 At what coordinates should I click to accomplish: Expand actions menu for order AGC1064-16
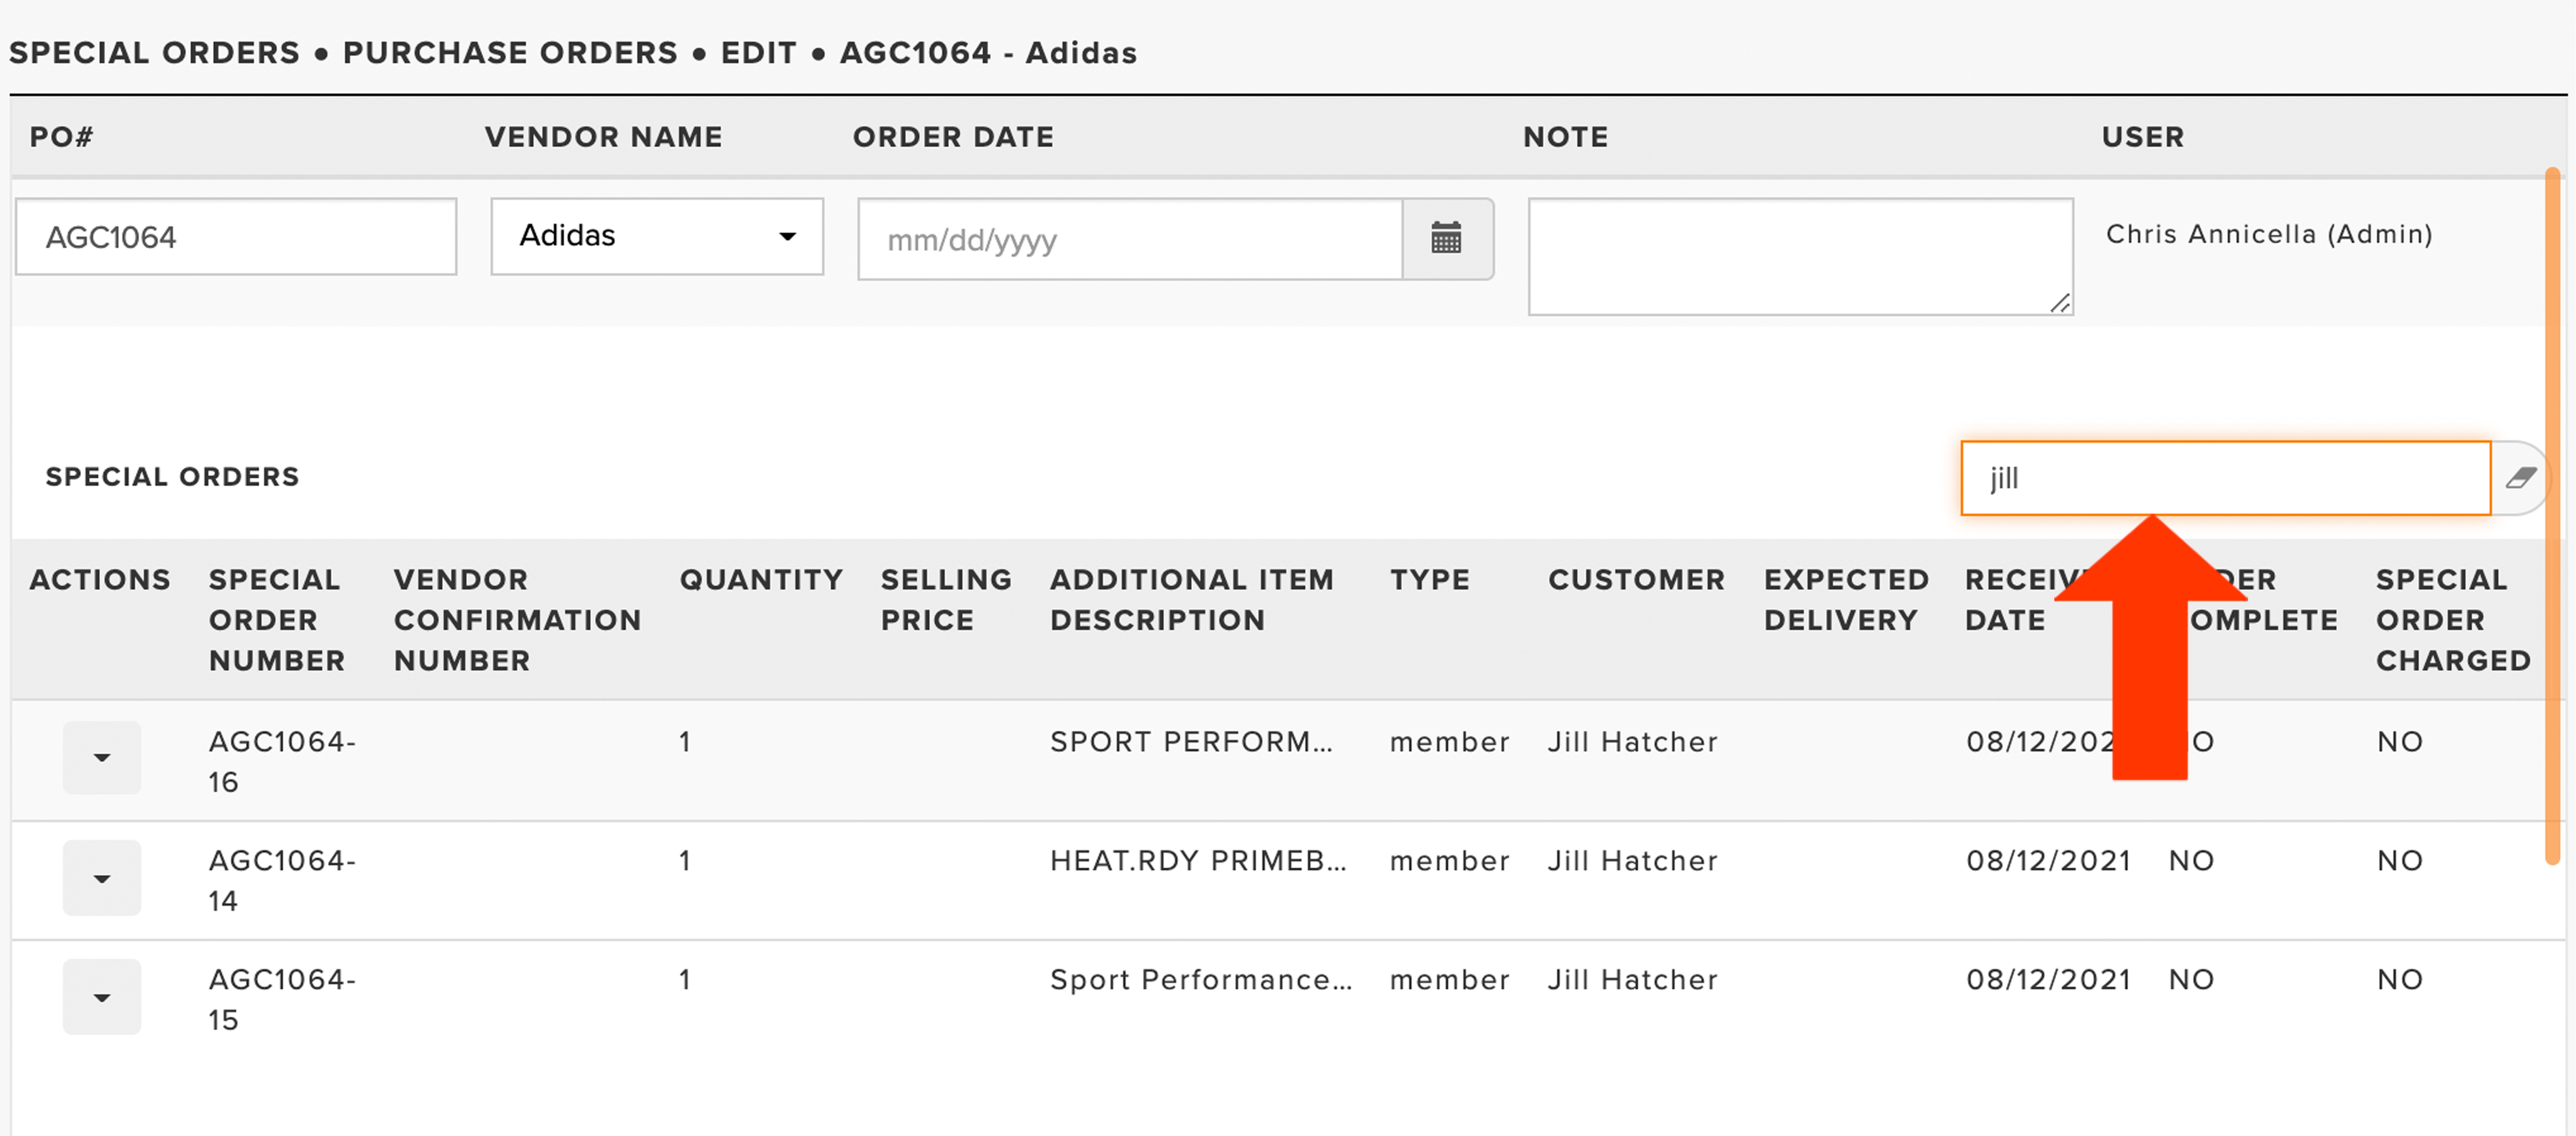(x=102, y=758)
